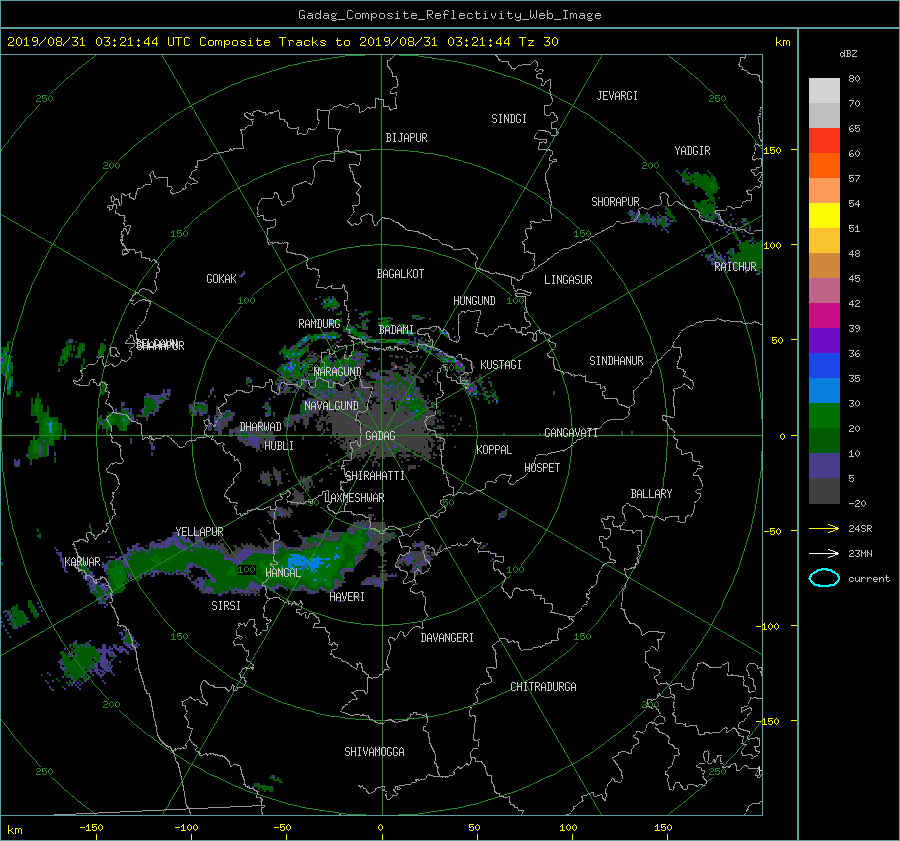Click the HOSPET city label

point(542,468)
